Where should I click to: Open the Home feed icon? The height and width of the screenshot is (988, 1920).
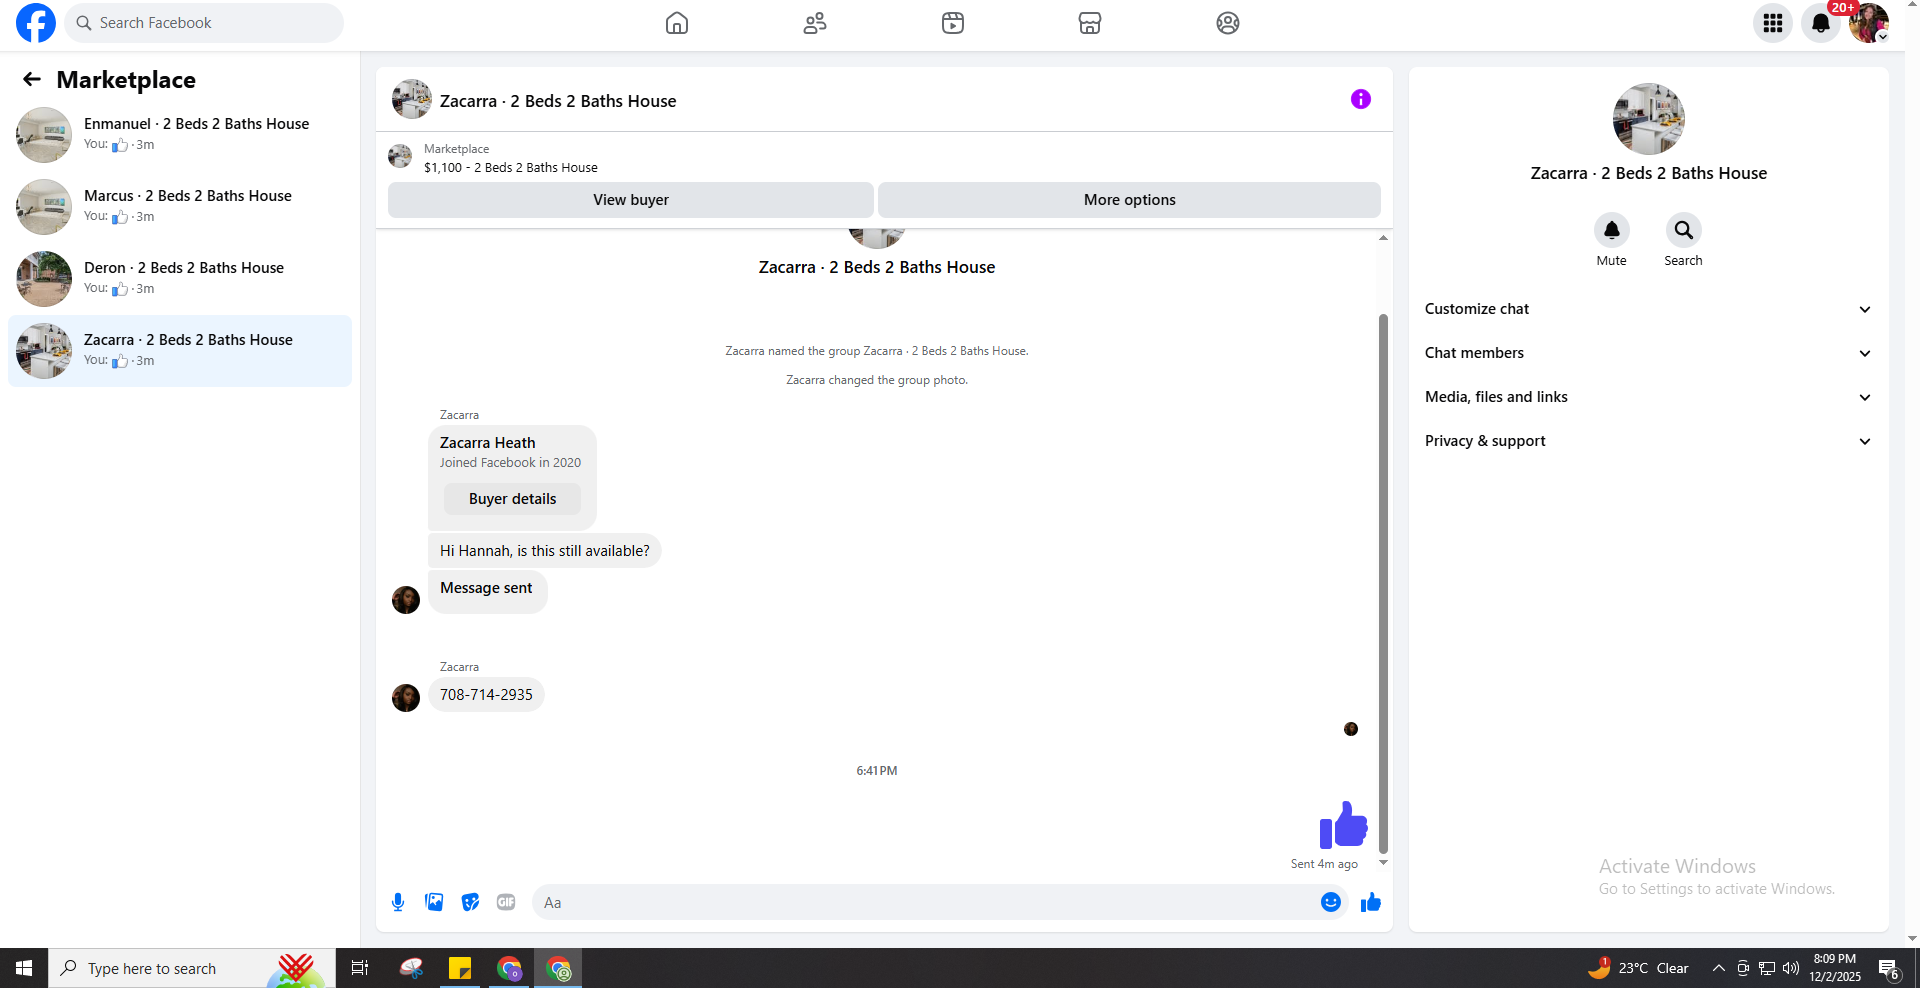677,23
